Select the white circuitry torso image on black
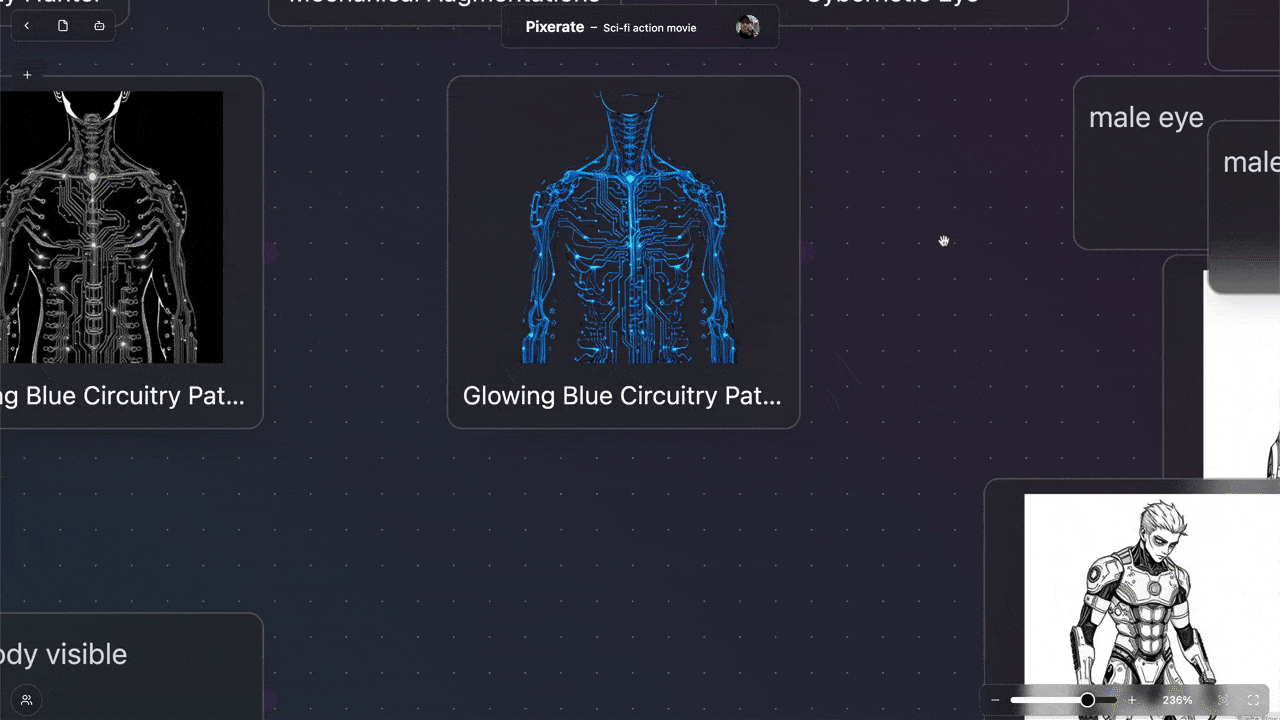The height and width of the screenshot is (720, 1280). click(111, 227)
